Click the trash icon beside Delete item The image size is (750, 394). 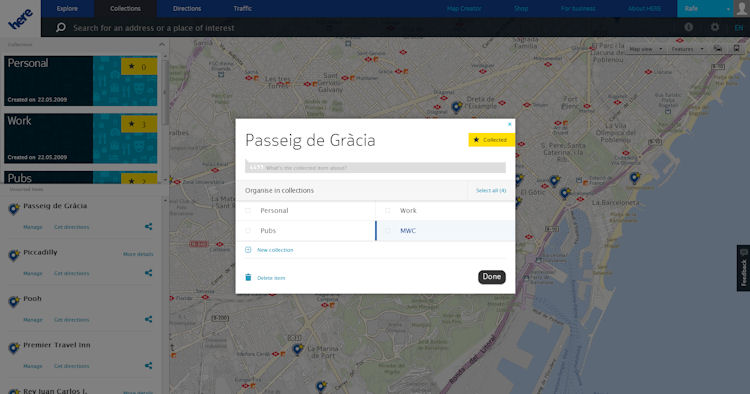[248, 277]
